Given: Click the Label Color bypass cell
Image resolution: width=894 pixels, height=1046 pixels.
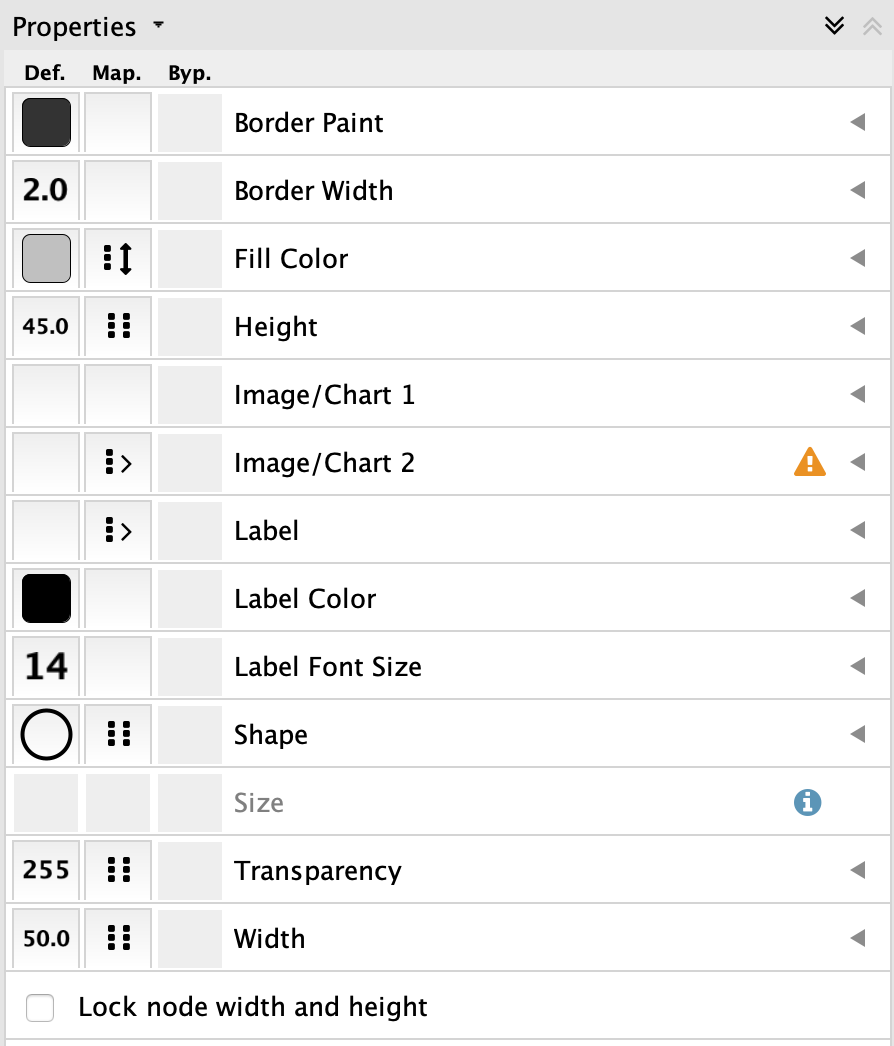Looking at the screenshot, I should pyautogui.click(x=190, y=599).
